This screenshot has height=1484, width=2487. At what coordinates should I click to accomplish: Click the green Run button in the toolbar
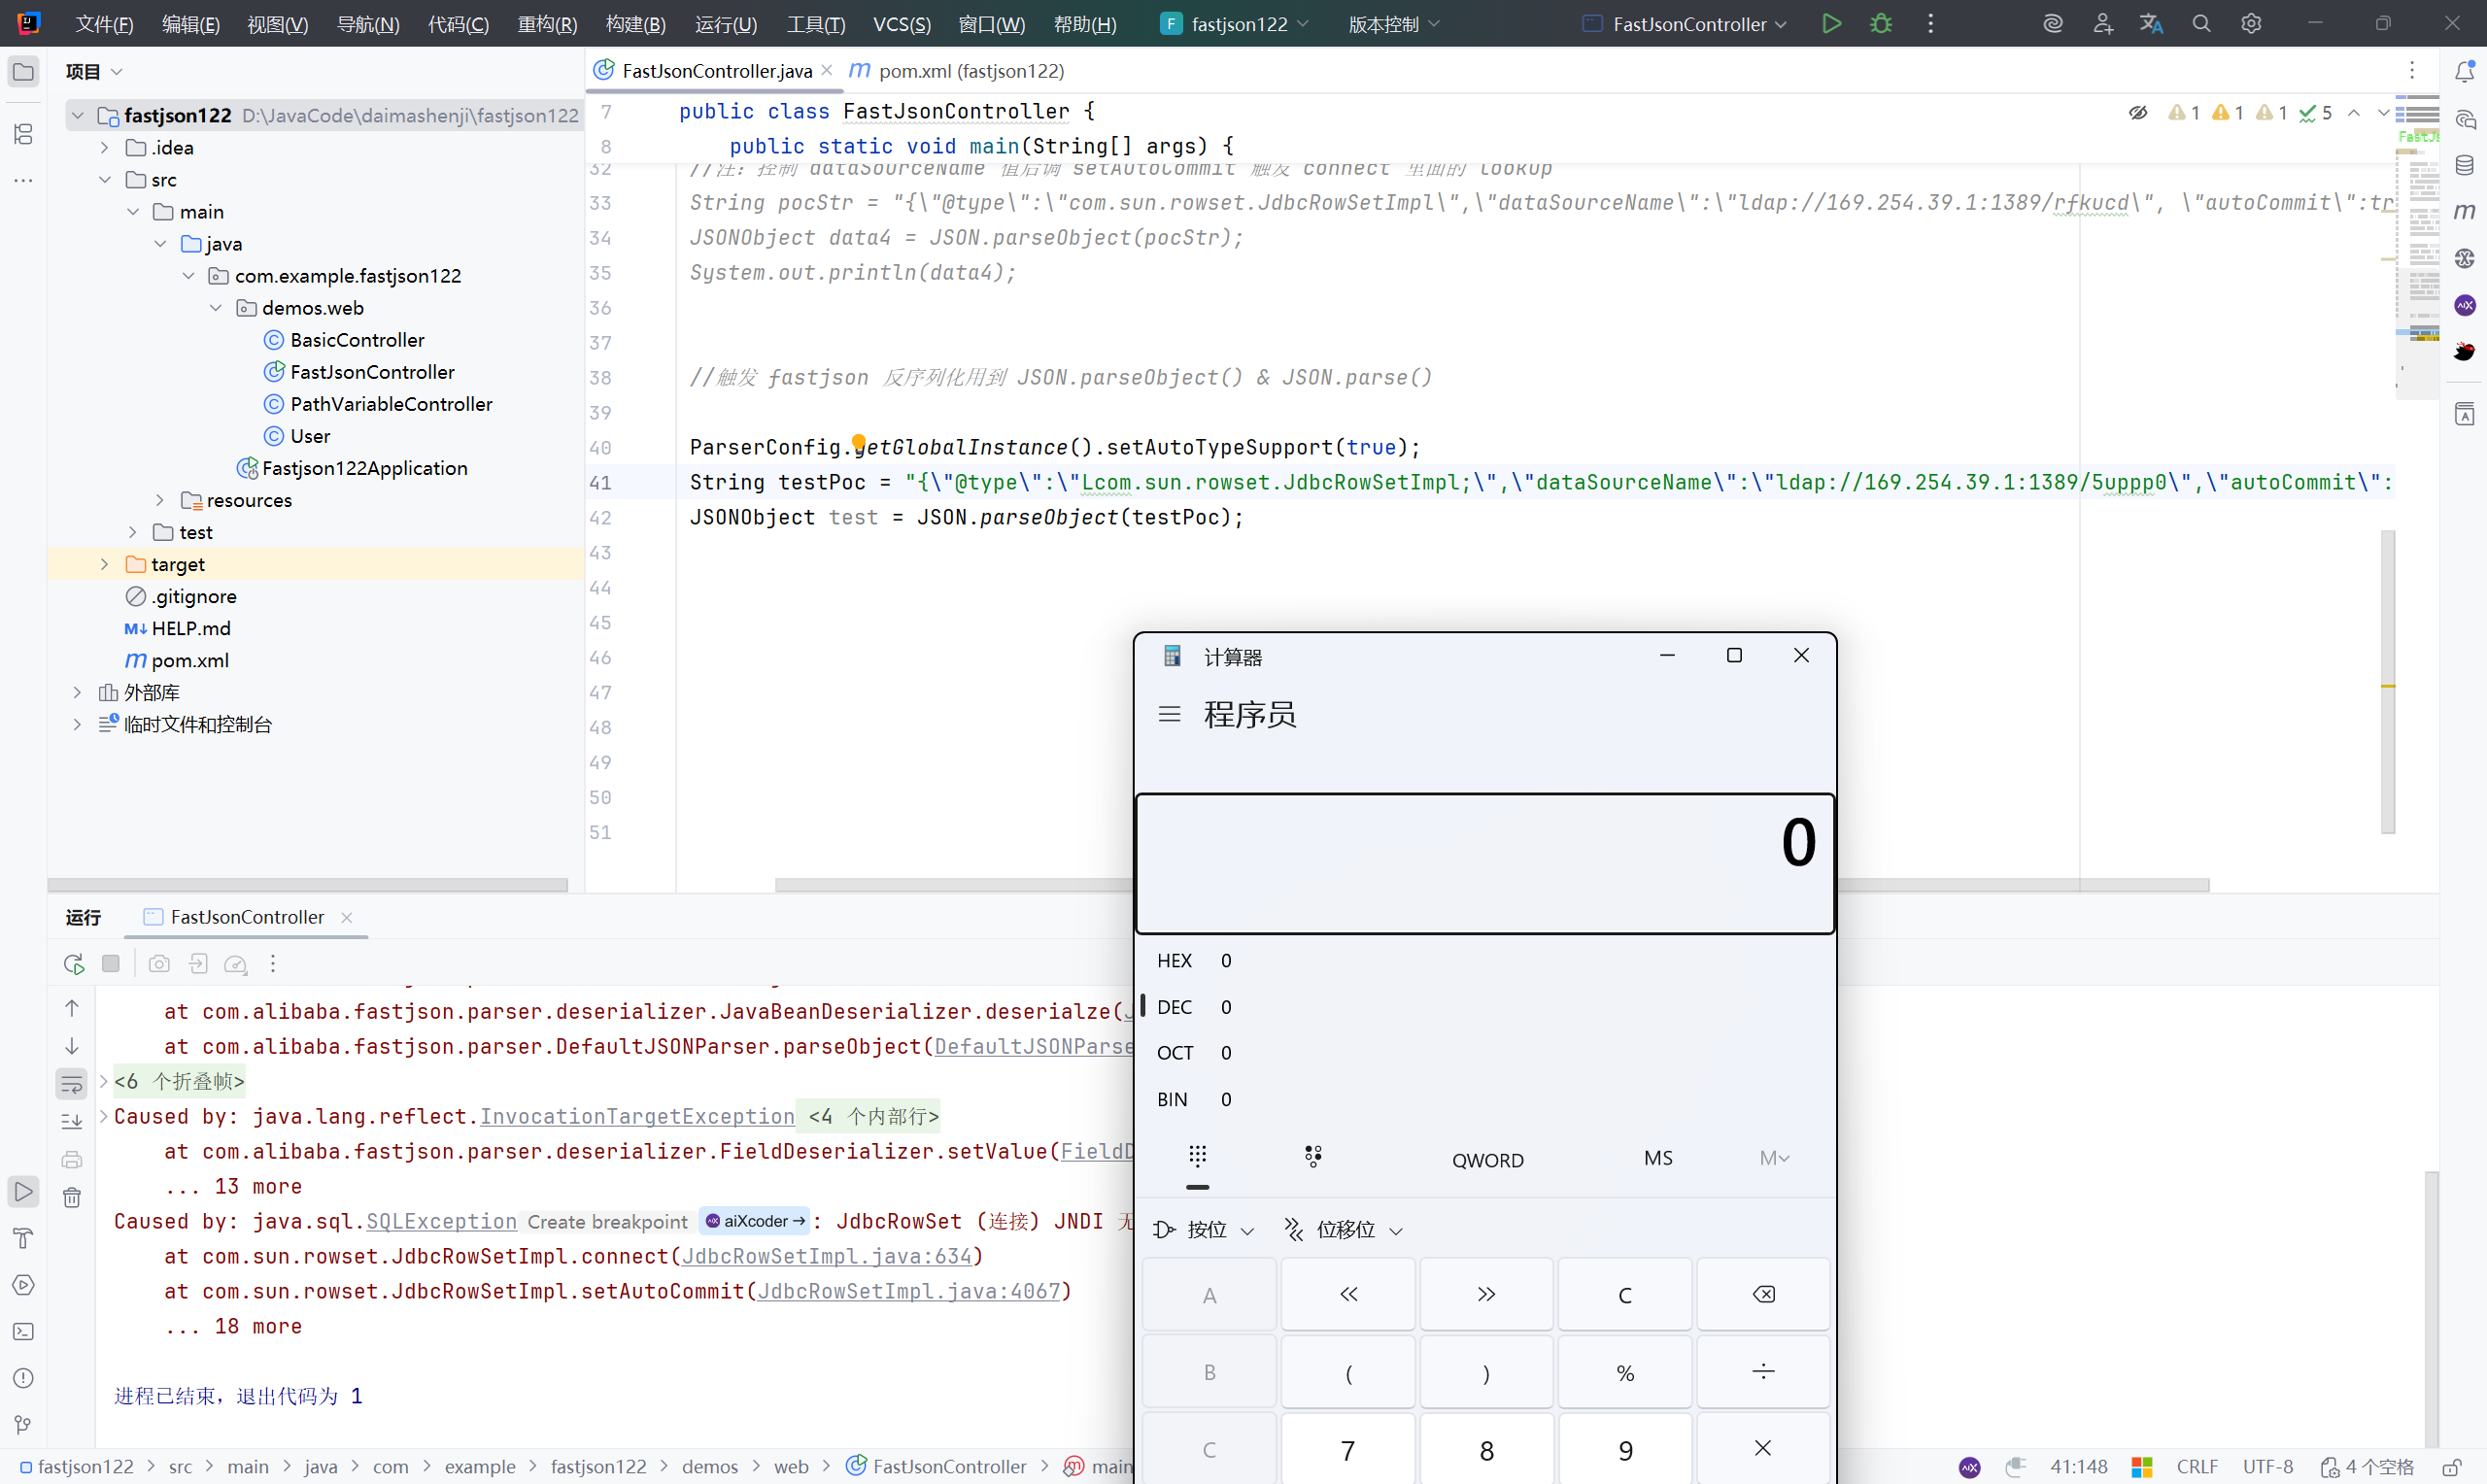[1831, 24]
